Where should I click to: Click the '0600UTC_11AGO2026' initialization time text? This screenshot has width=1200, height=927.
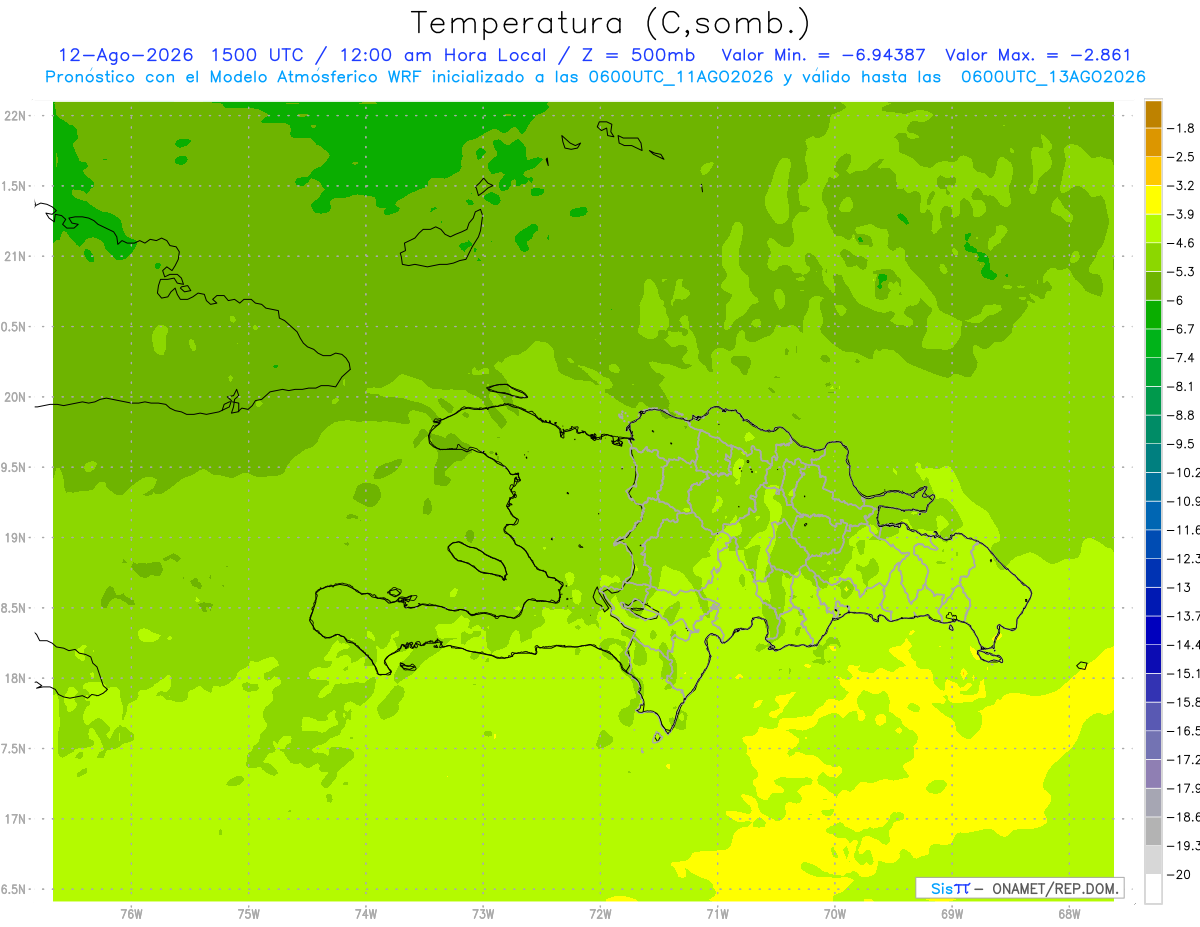coord(683,77)
